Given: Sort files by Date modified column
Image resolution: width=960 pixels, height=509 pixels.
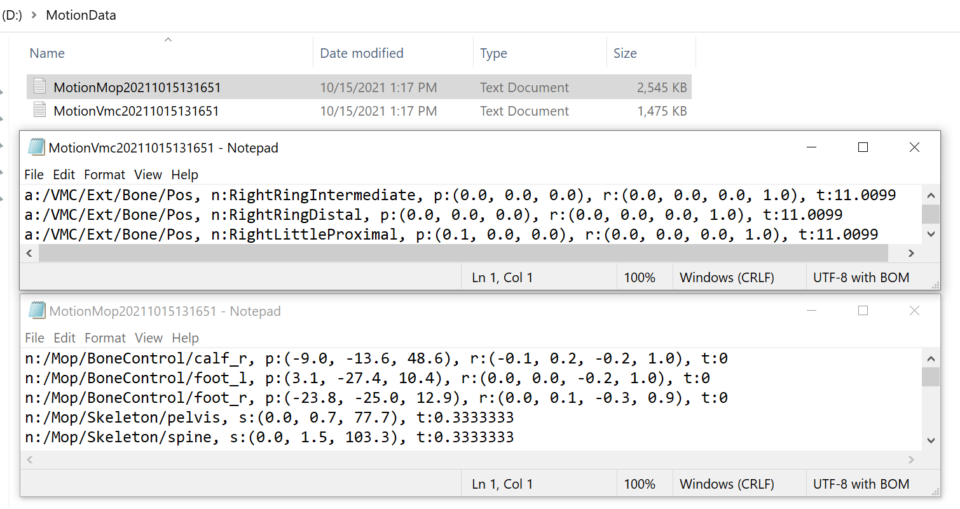Looking at the screenshot, I should 361,53.
